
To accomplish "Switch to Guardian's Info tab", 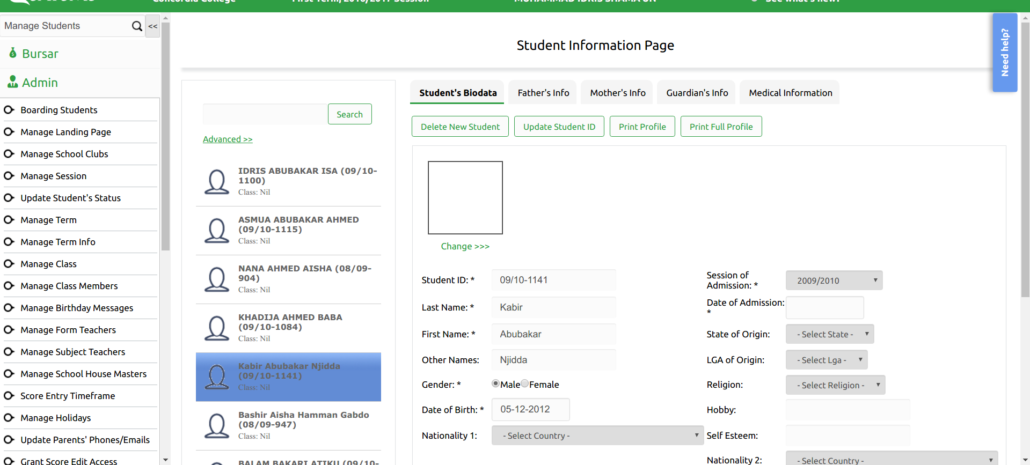I will tap(697, 93).
